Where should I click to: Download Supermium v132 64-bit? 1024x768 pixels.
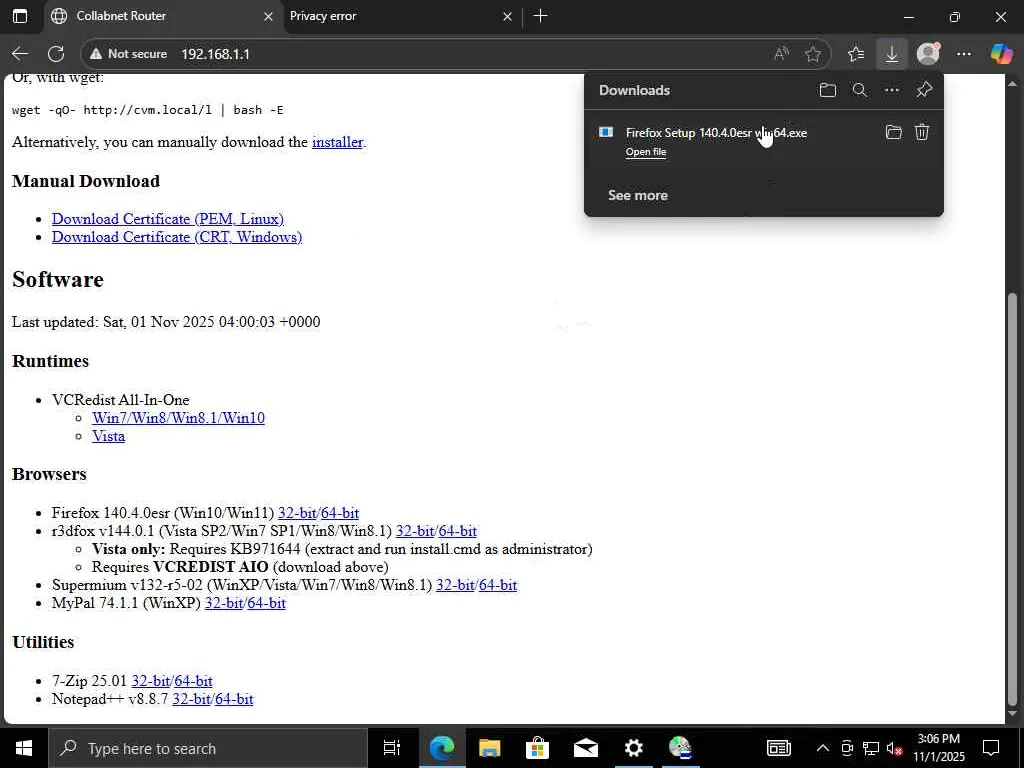coord(498,585)
